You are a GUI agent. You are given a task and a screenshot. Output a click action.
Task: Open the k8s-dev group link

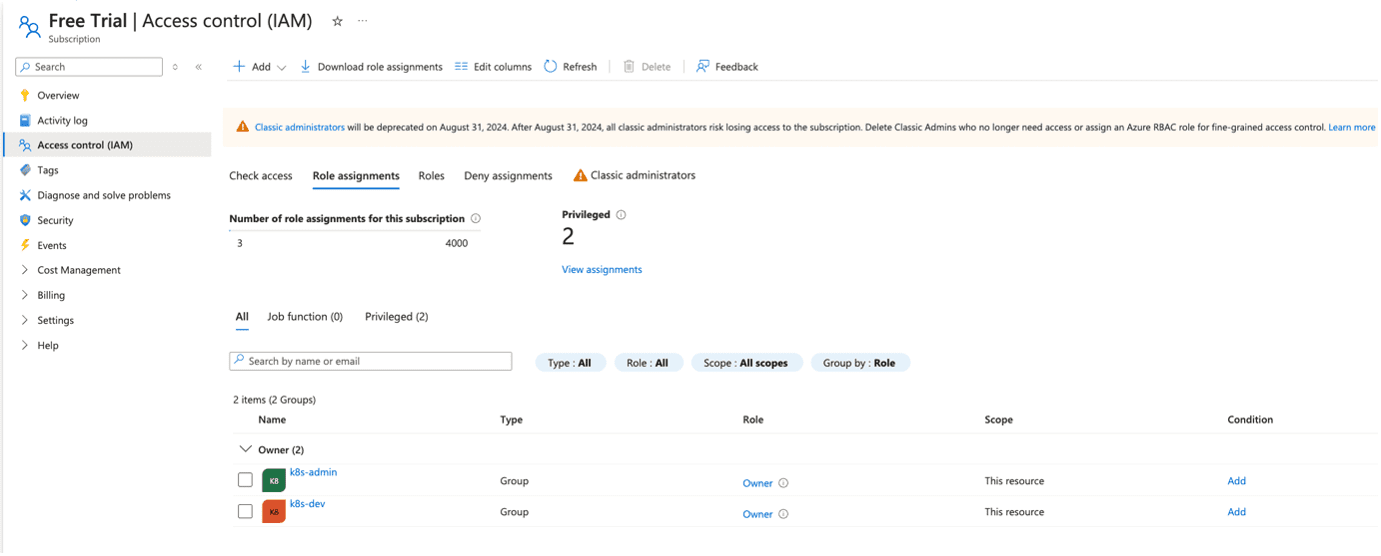(x=307, y=504)
